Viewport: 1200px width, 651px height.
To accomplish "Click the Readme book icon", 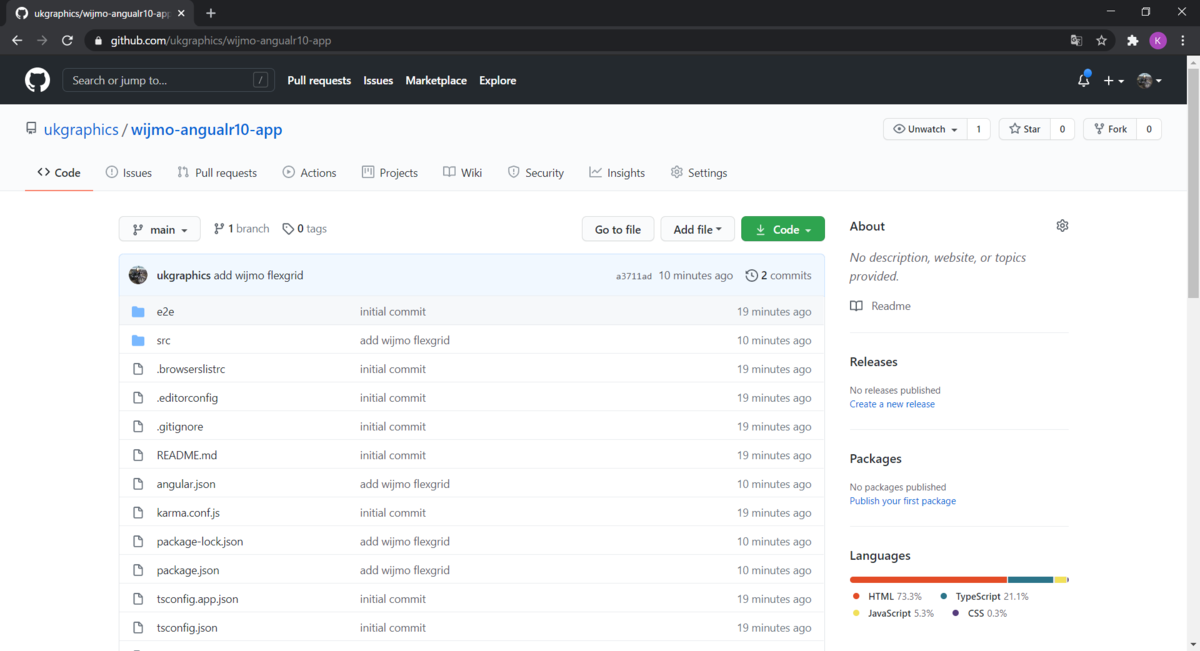I will [x=856, y=306].
